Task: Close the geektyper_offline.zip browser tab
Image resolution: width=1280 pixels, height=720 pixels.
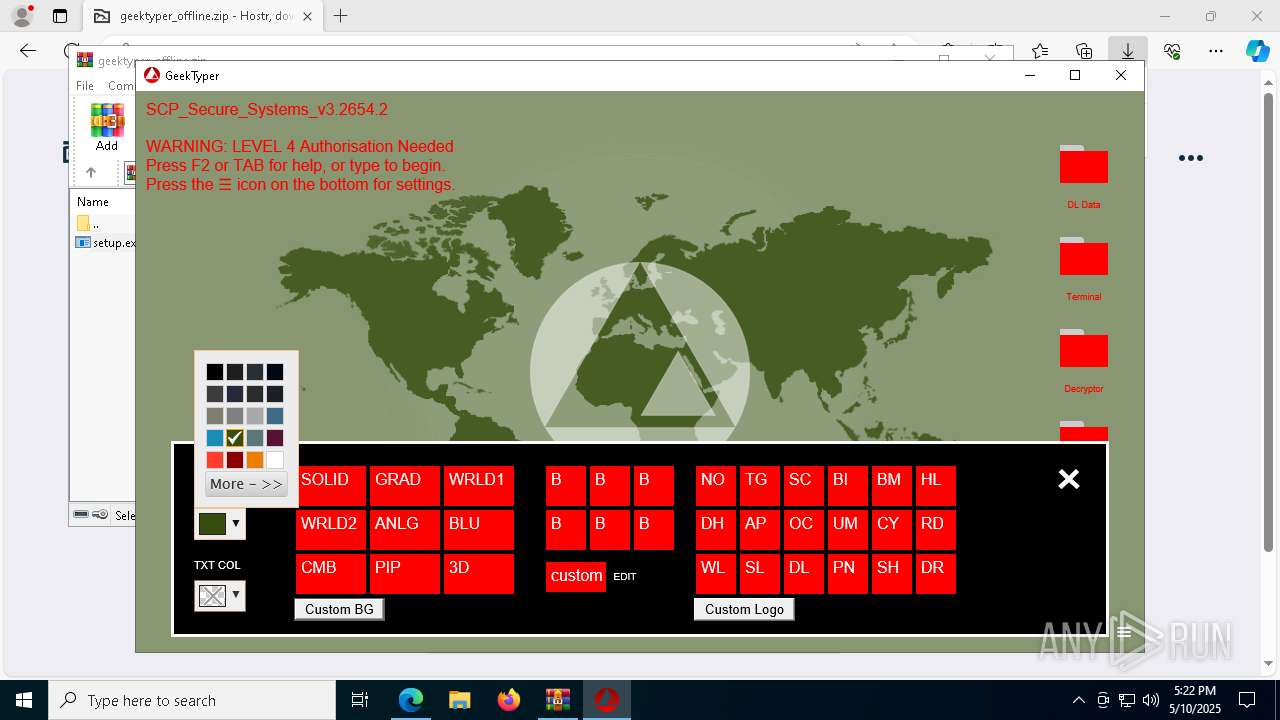Action: pyautogui.click(x=308, y=16)
